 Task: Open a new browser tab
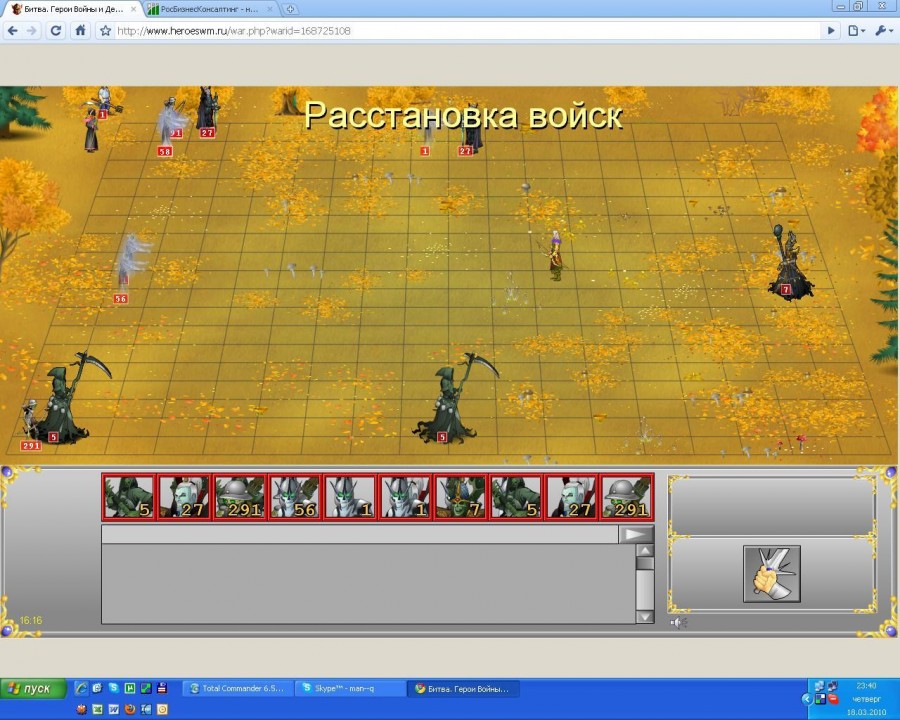[x=290, y=9]
